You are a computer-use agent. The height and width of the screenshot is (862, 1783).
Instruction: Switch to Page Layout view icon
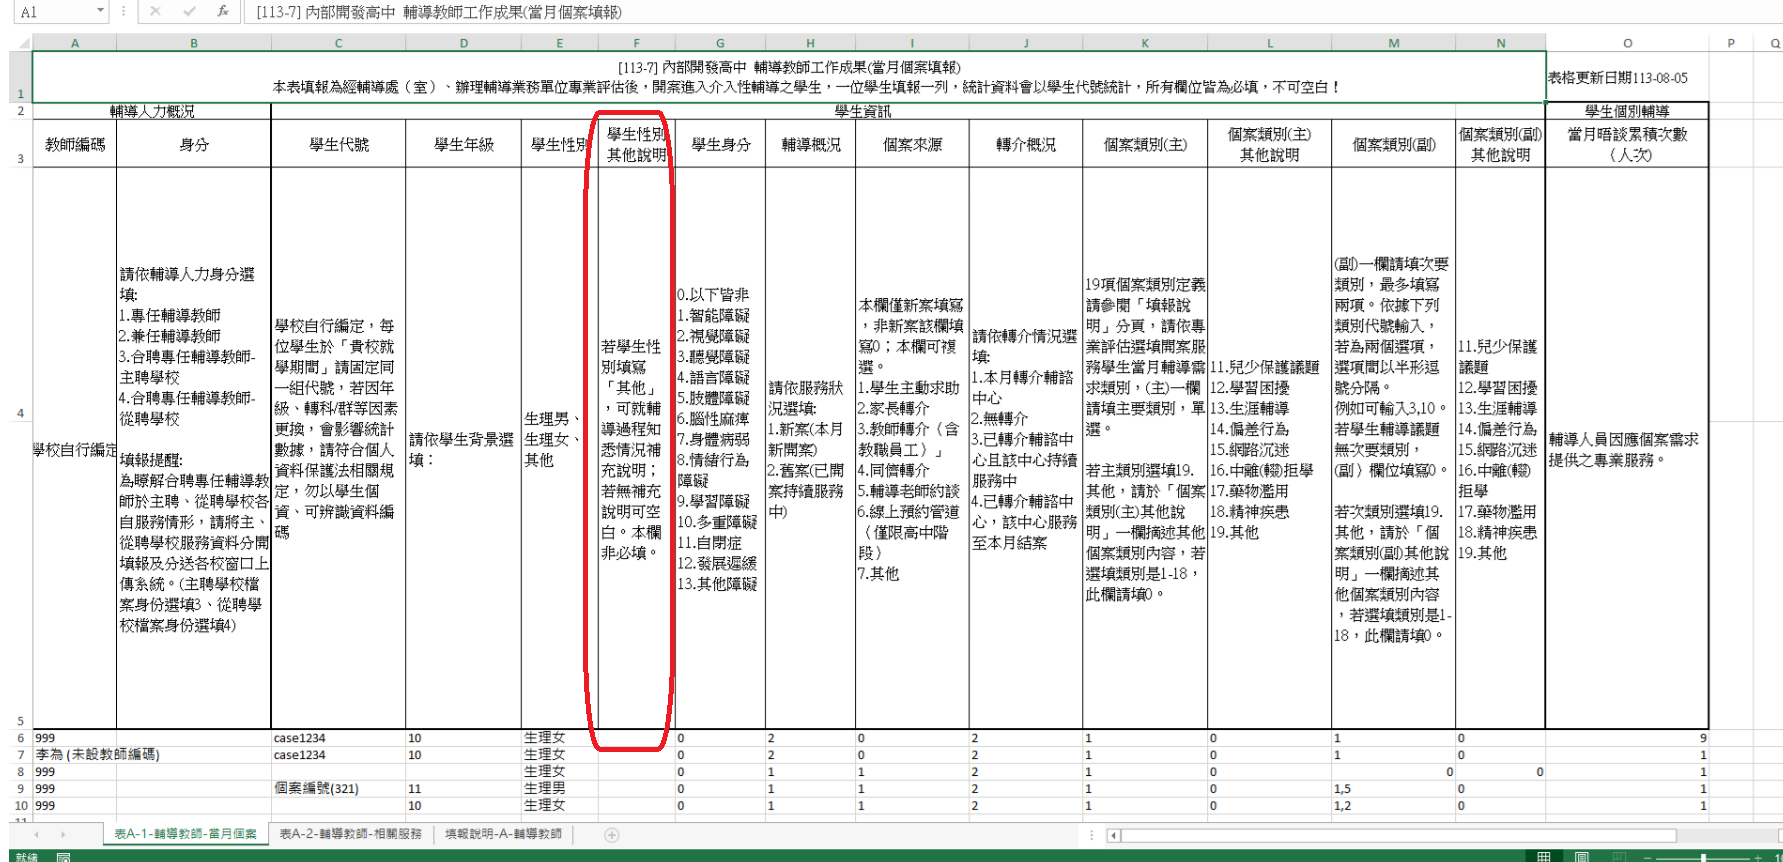click(x=1582, y=857)
